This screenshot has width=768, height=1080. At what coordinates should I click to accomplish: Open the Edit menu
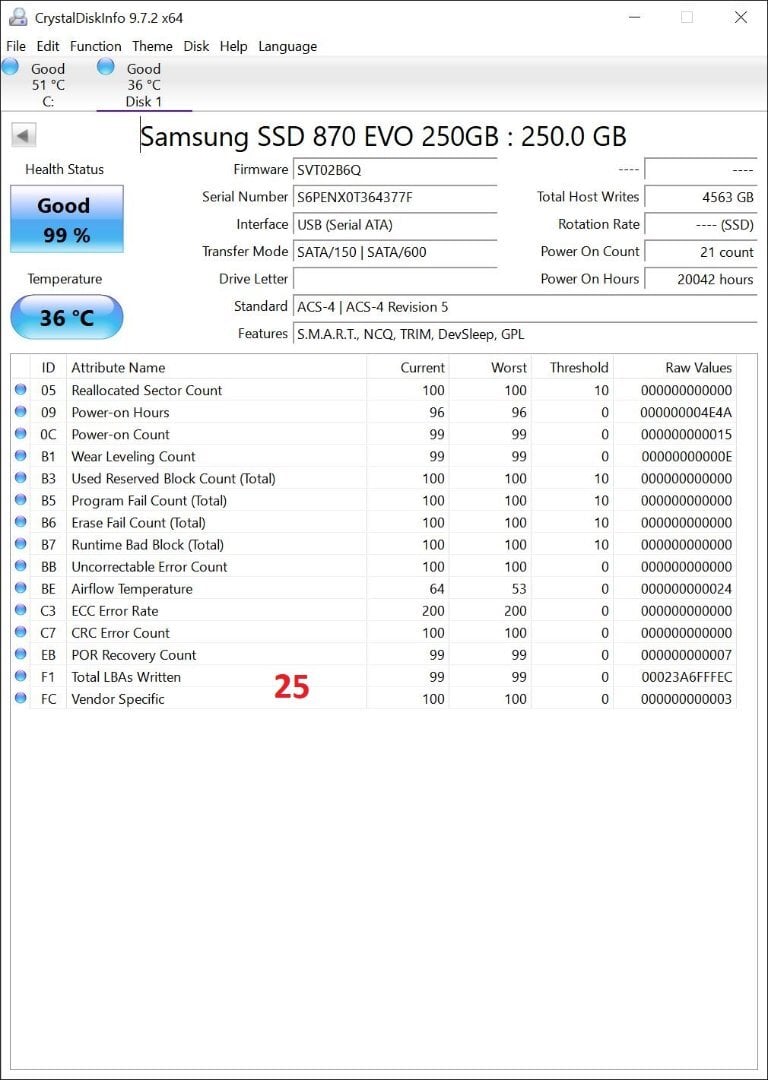pos(48,46)
